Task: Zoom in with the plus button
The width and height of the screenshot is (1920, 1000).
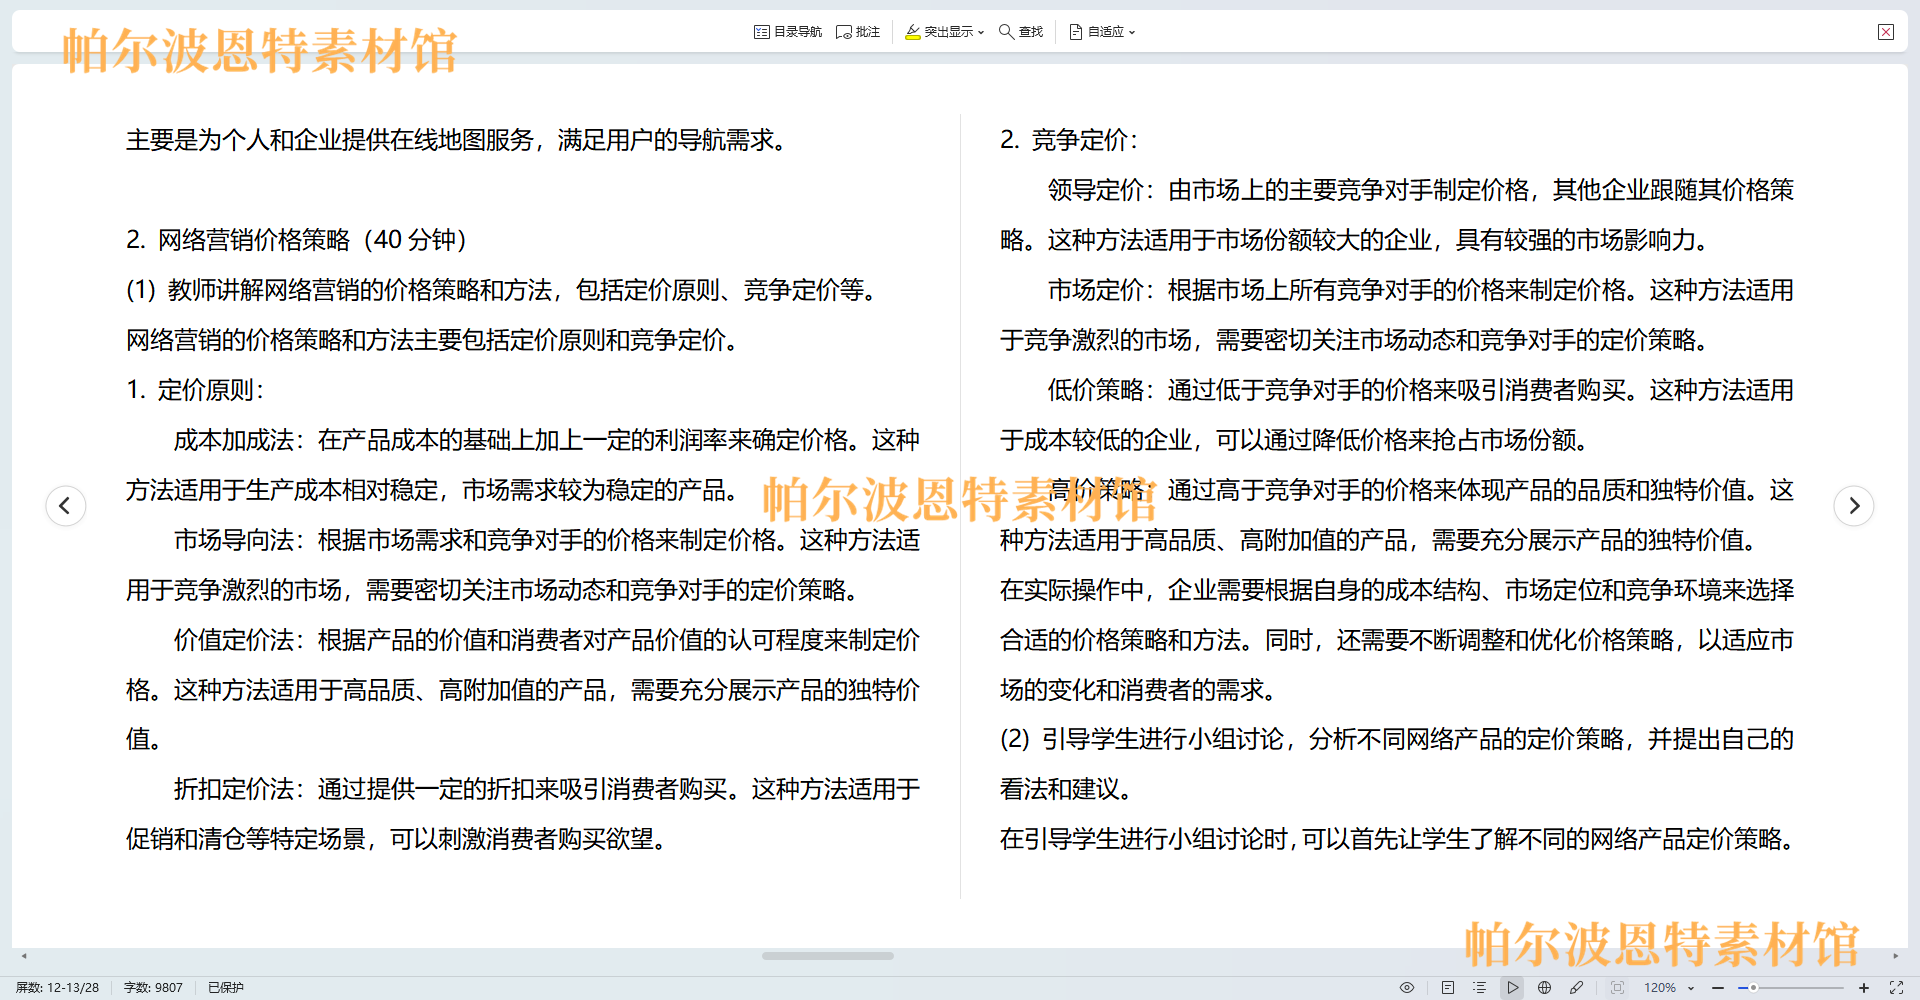Action: [x=1864, y=987]
